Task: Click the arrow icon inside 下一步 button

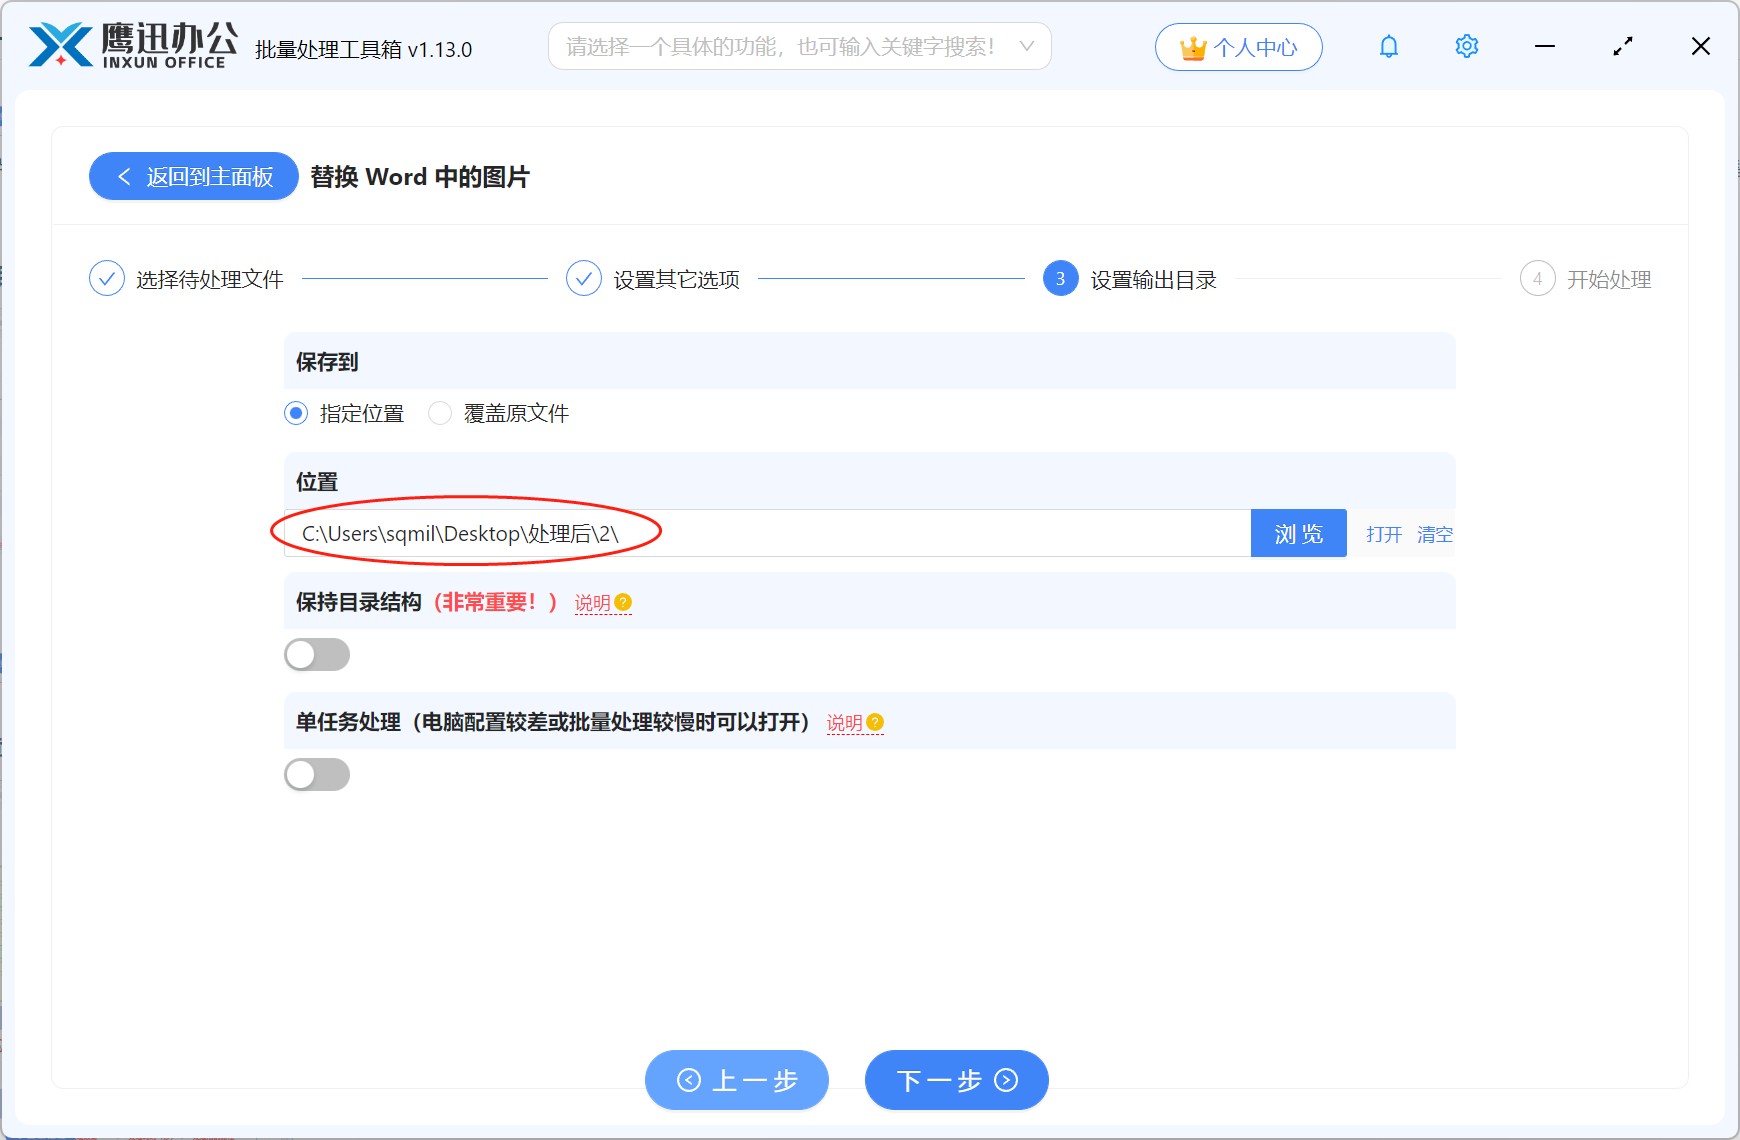Action: pos(1005,1080)
